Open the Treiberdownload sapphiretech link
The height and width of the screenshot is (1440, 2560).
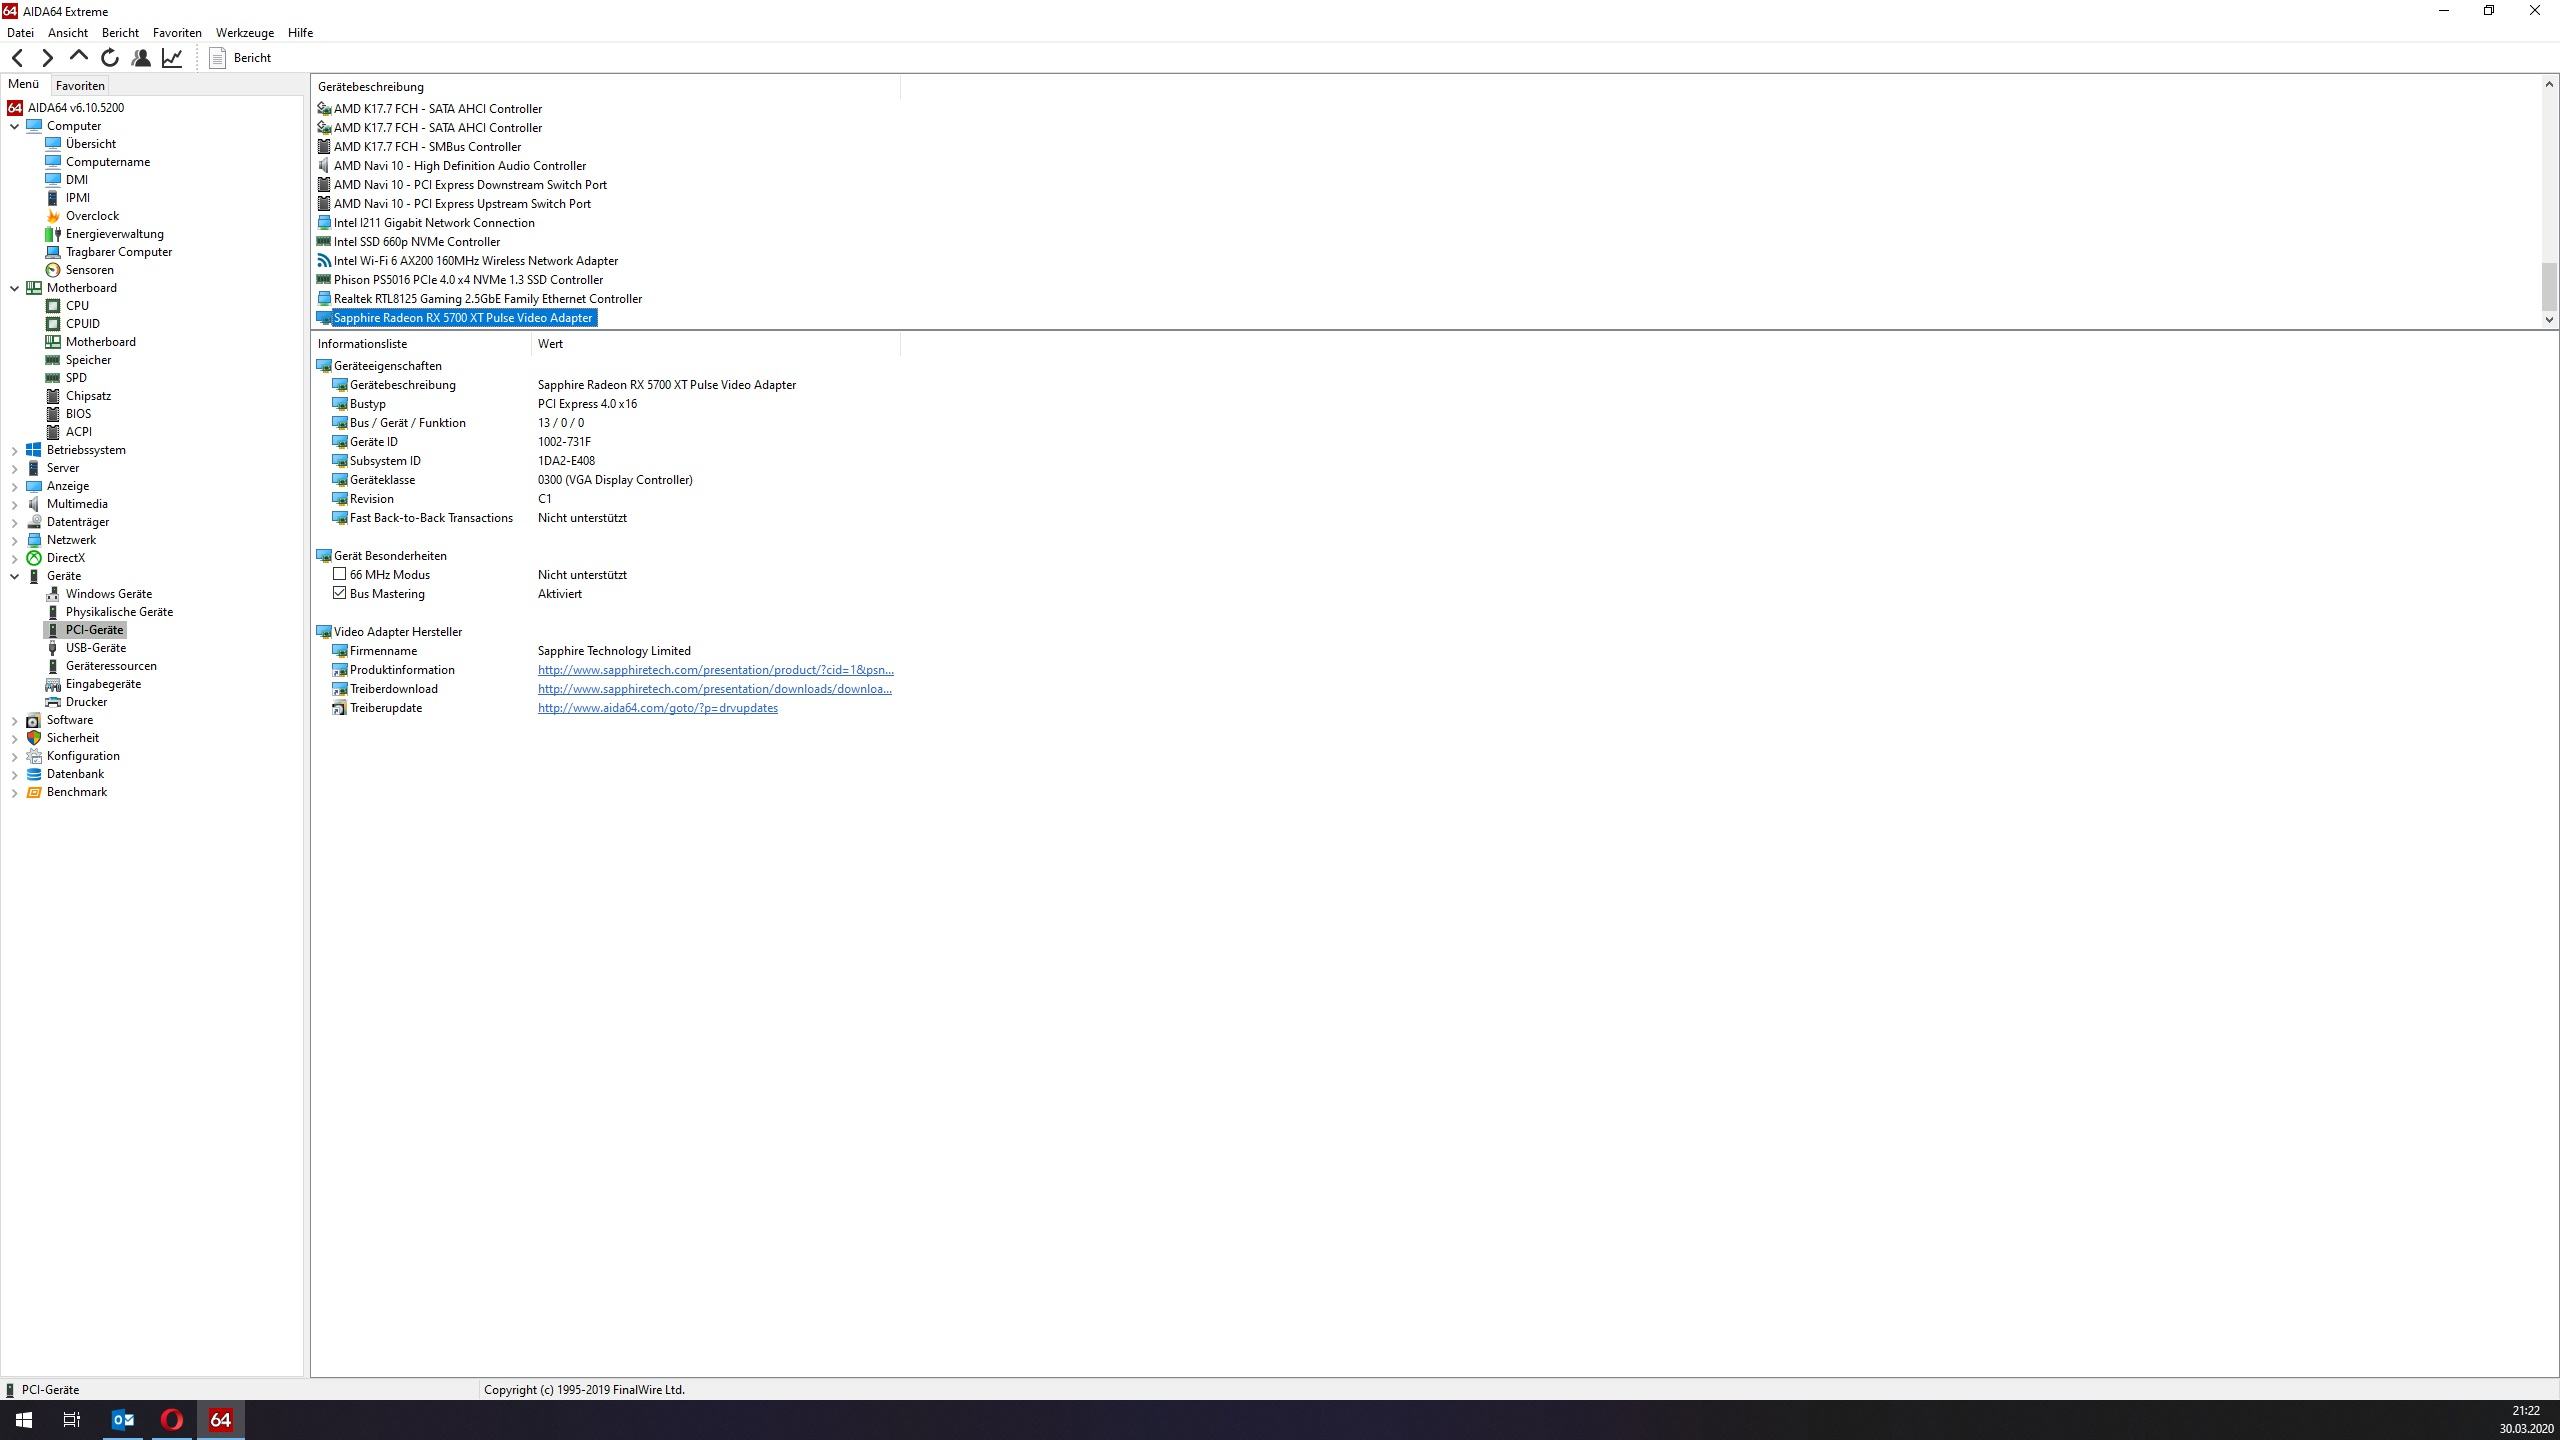[x=715, y=689]
